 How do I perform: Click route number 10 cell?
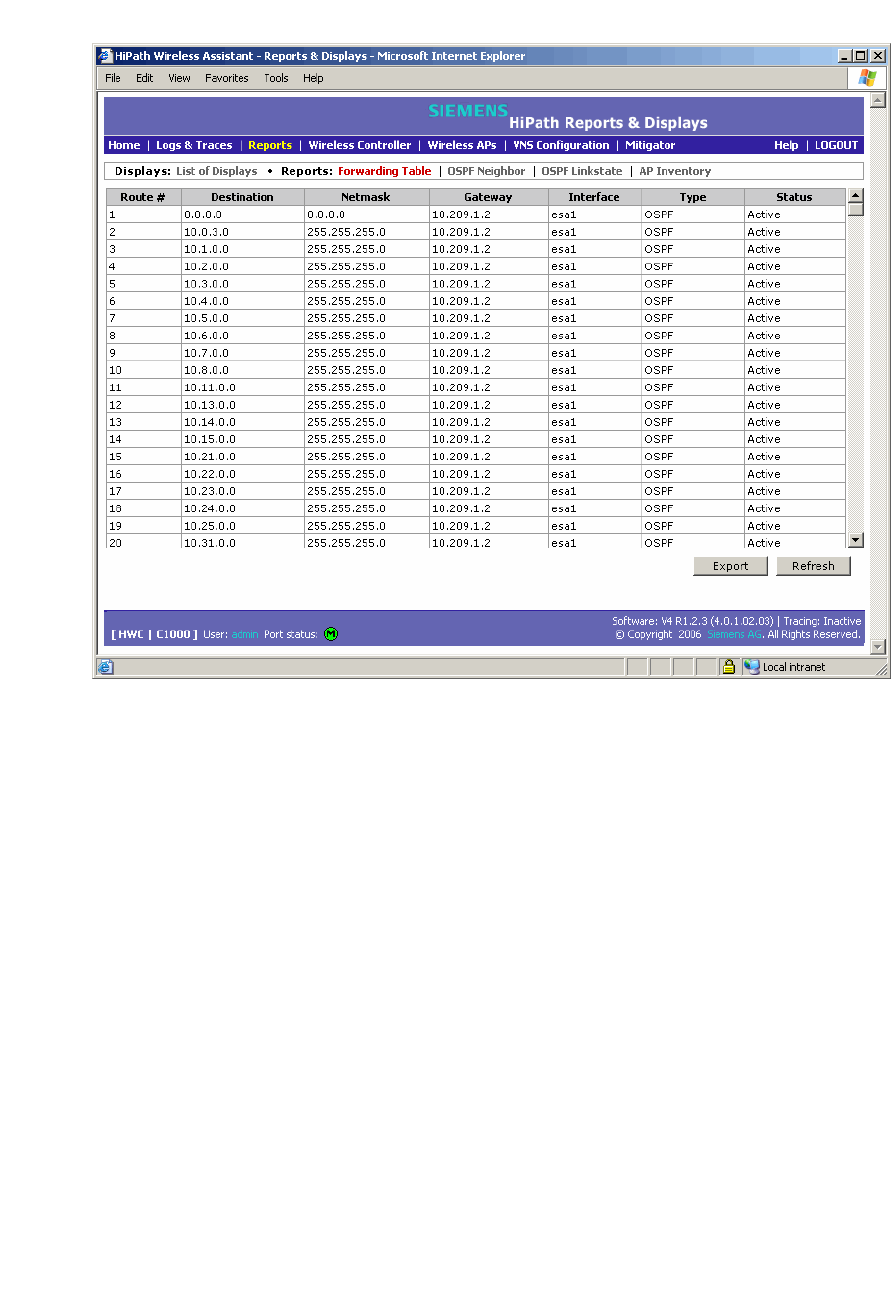point(144,370)
